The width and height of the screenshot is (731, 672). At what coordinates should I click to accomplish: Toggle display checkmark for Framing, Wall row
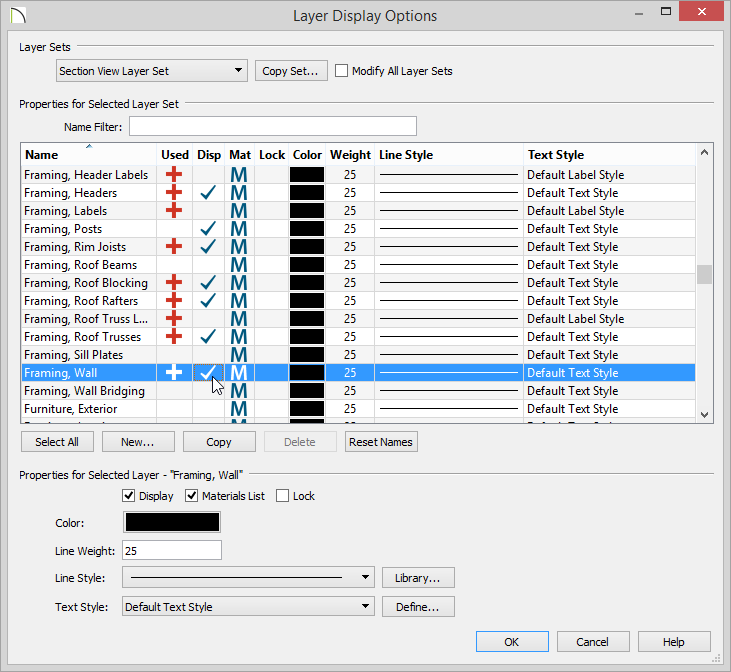[208, 373]
